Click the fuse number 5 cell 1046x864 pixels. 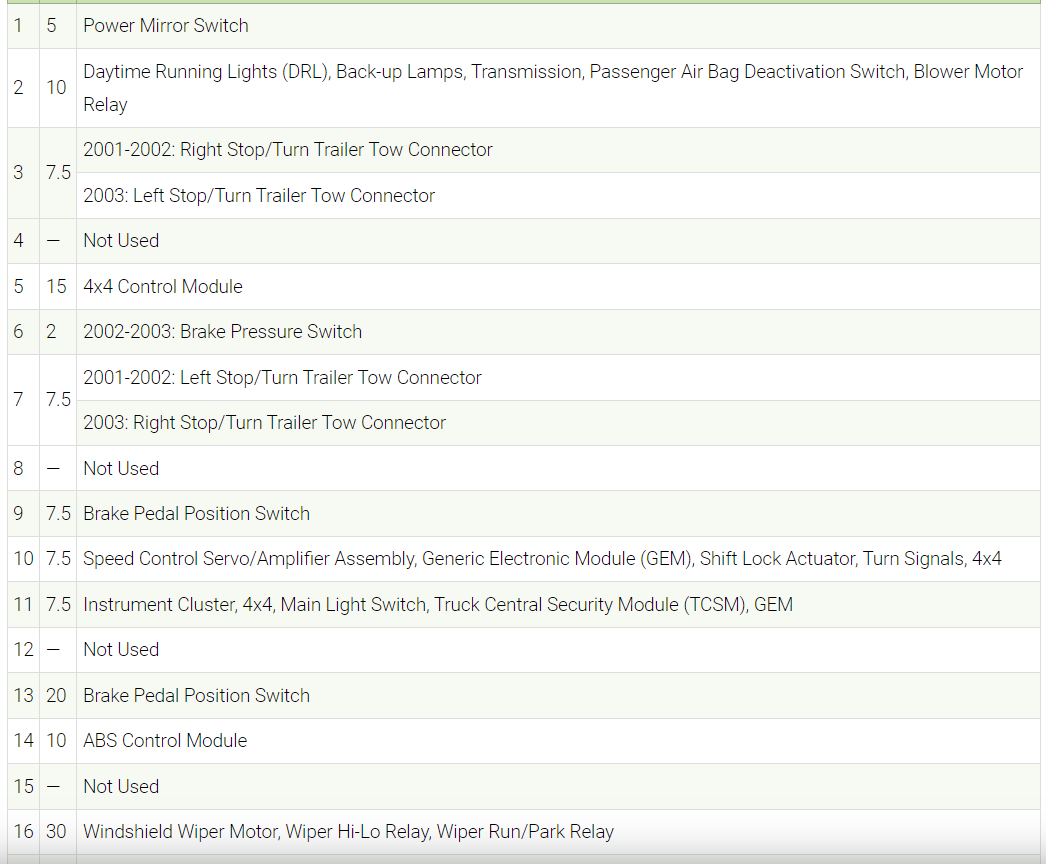(x=19, y=287)
